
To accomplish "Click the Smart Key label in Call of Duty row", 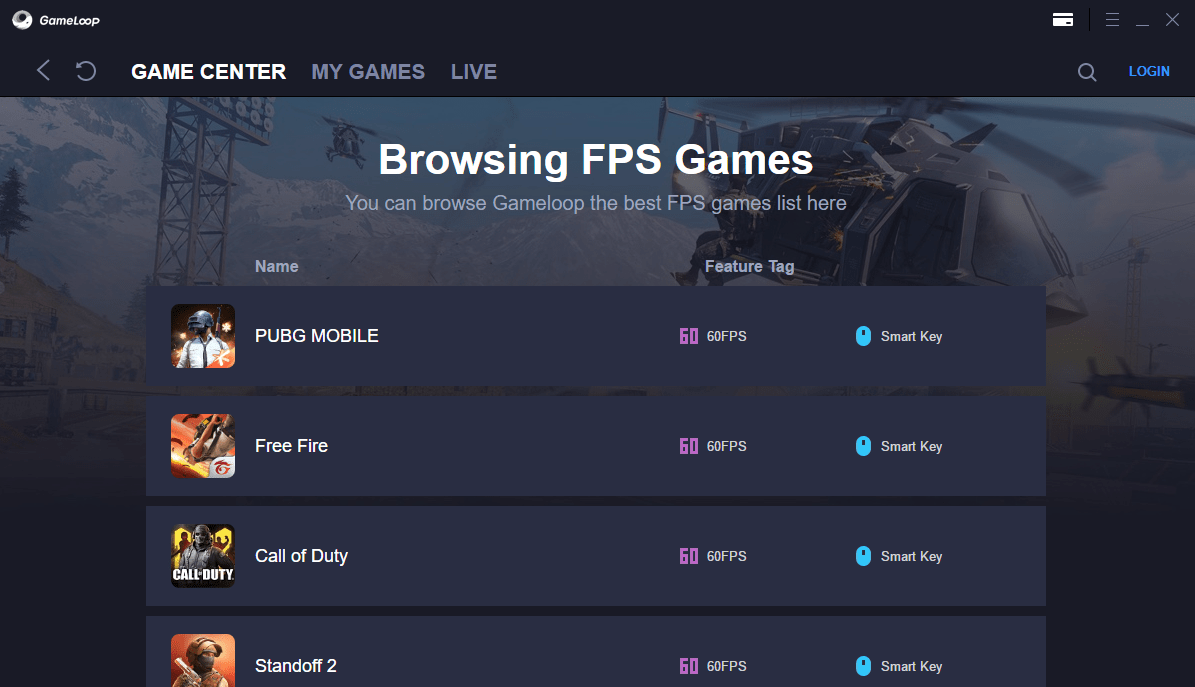I will 911,557.
